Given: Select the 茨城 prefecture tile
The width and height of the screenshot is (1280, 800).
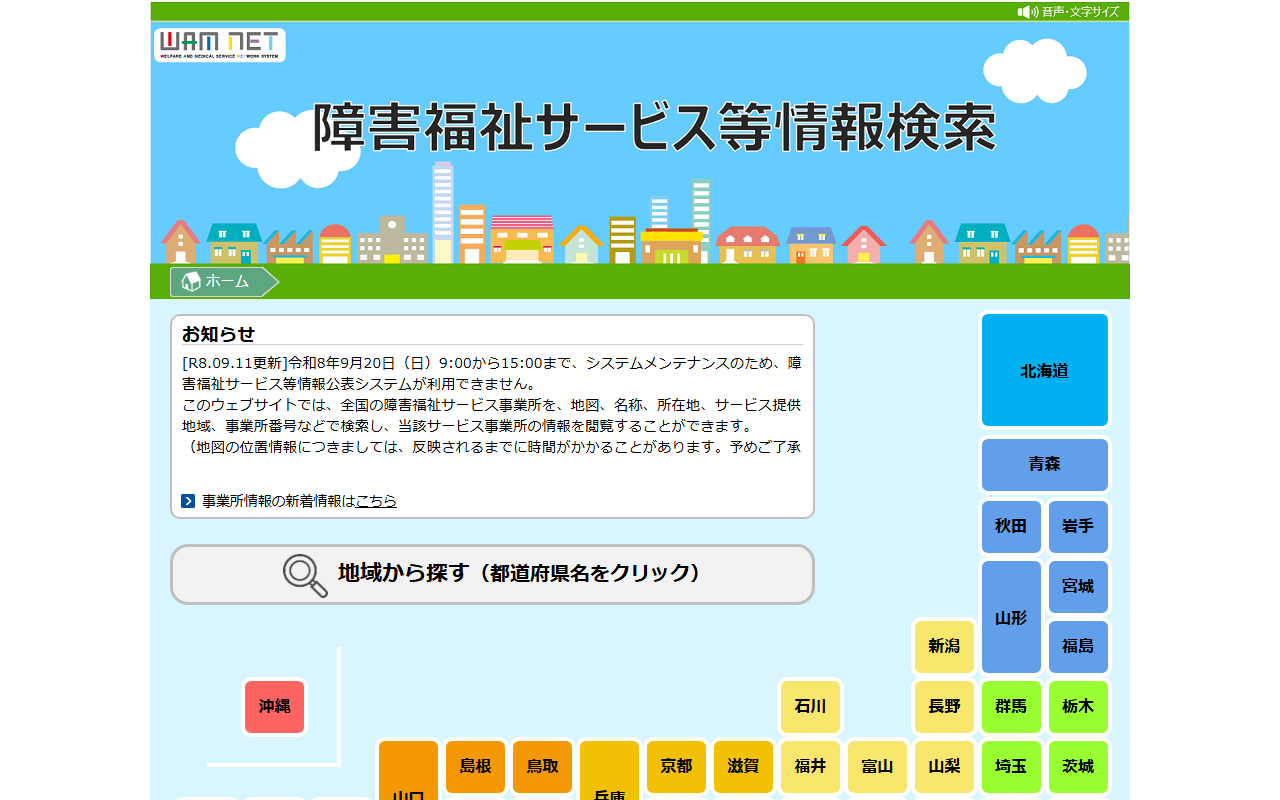Looking at the screenshot, I should (1078, 766).
